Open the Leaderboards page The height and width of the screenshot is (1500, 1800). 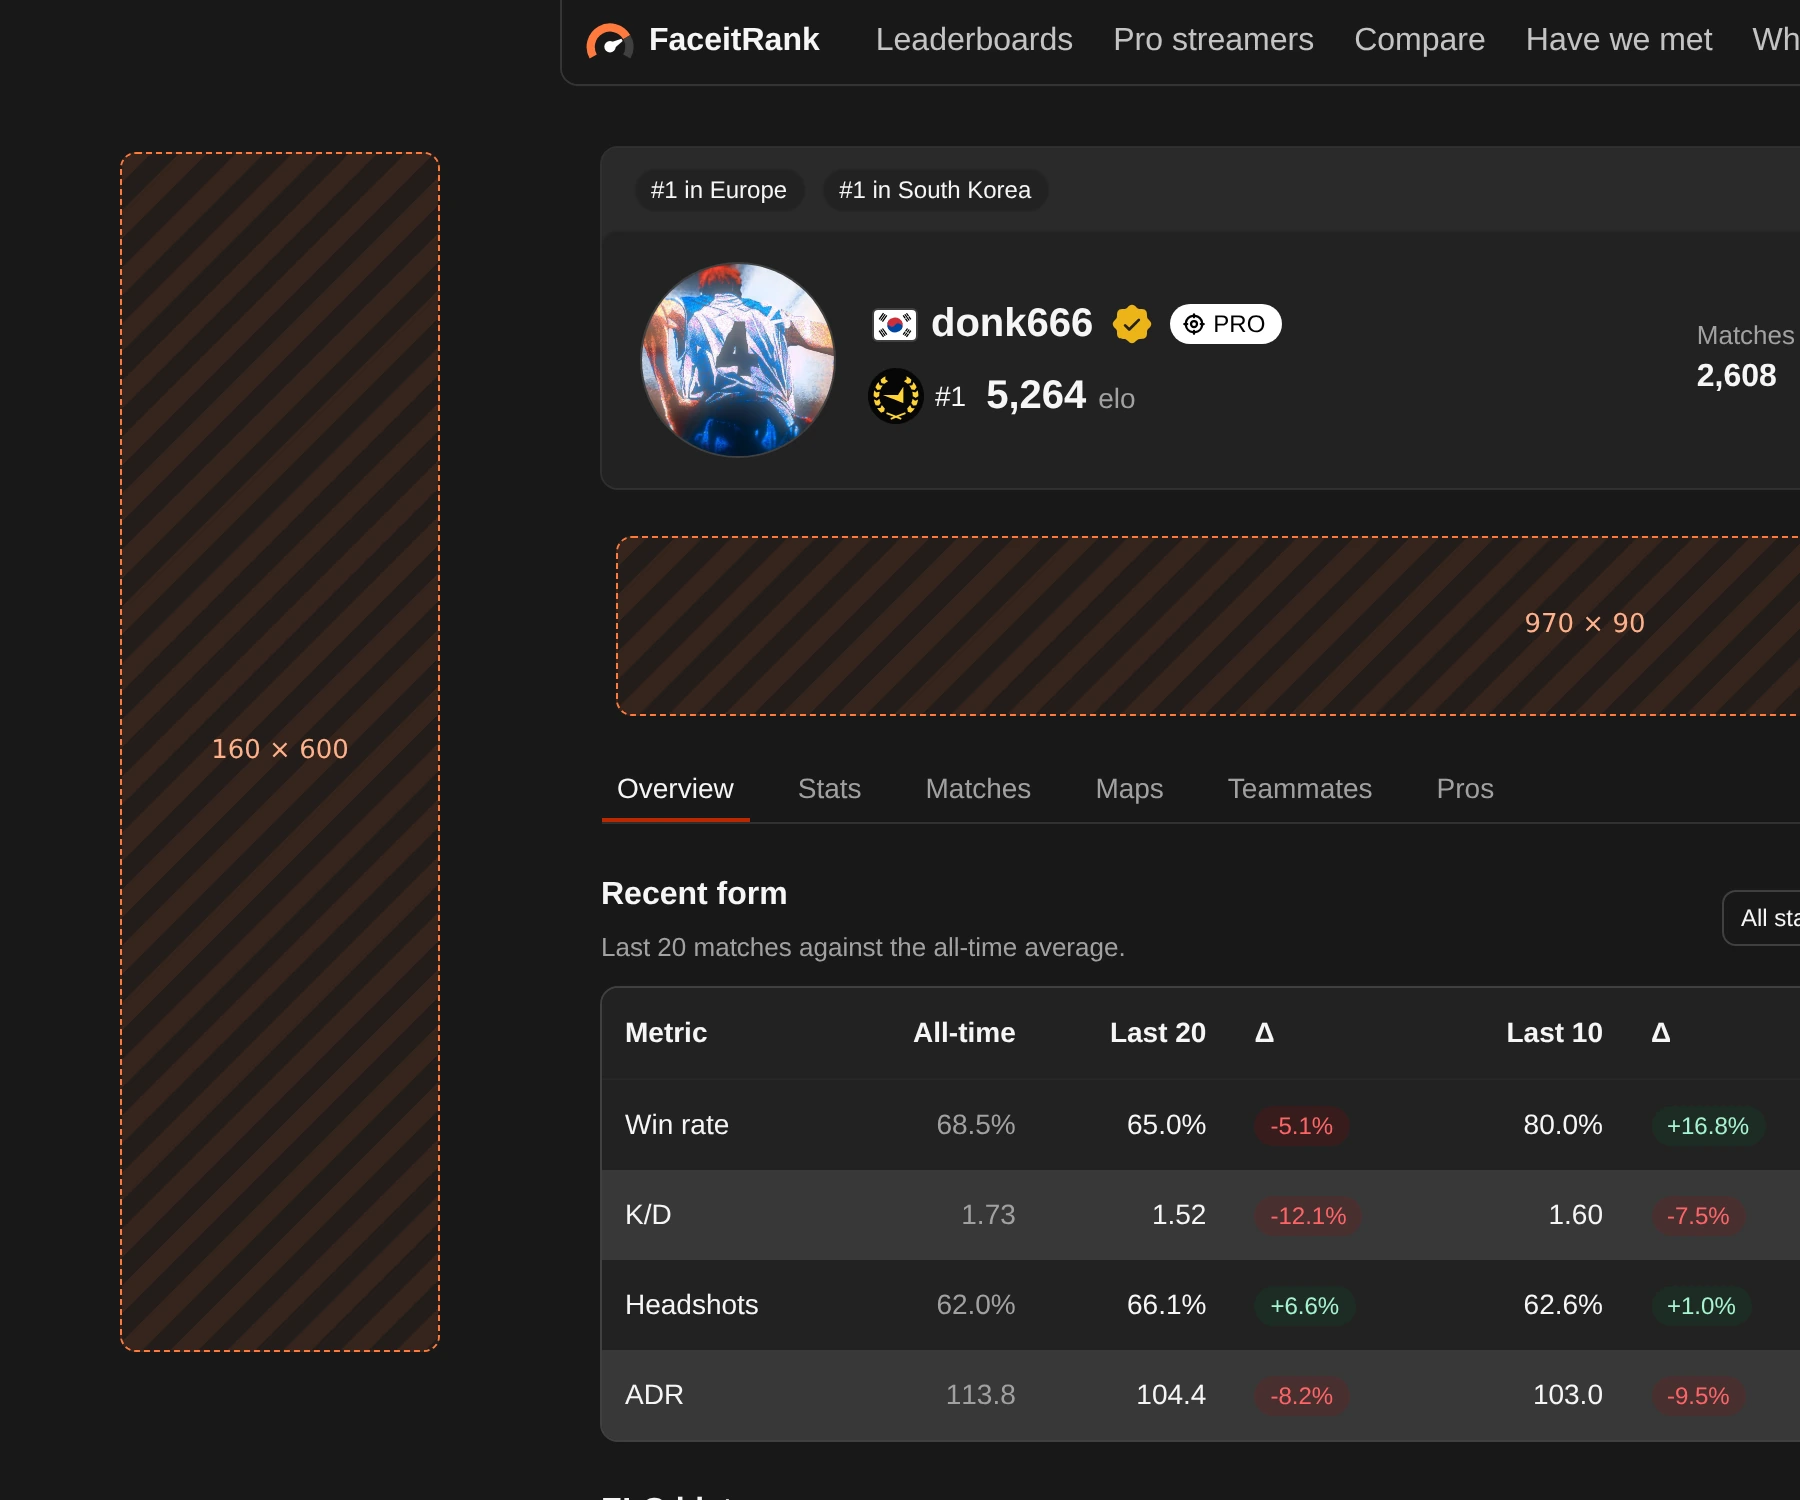974,39
